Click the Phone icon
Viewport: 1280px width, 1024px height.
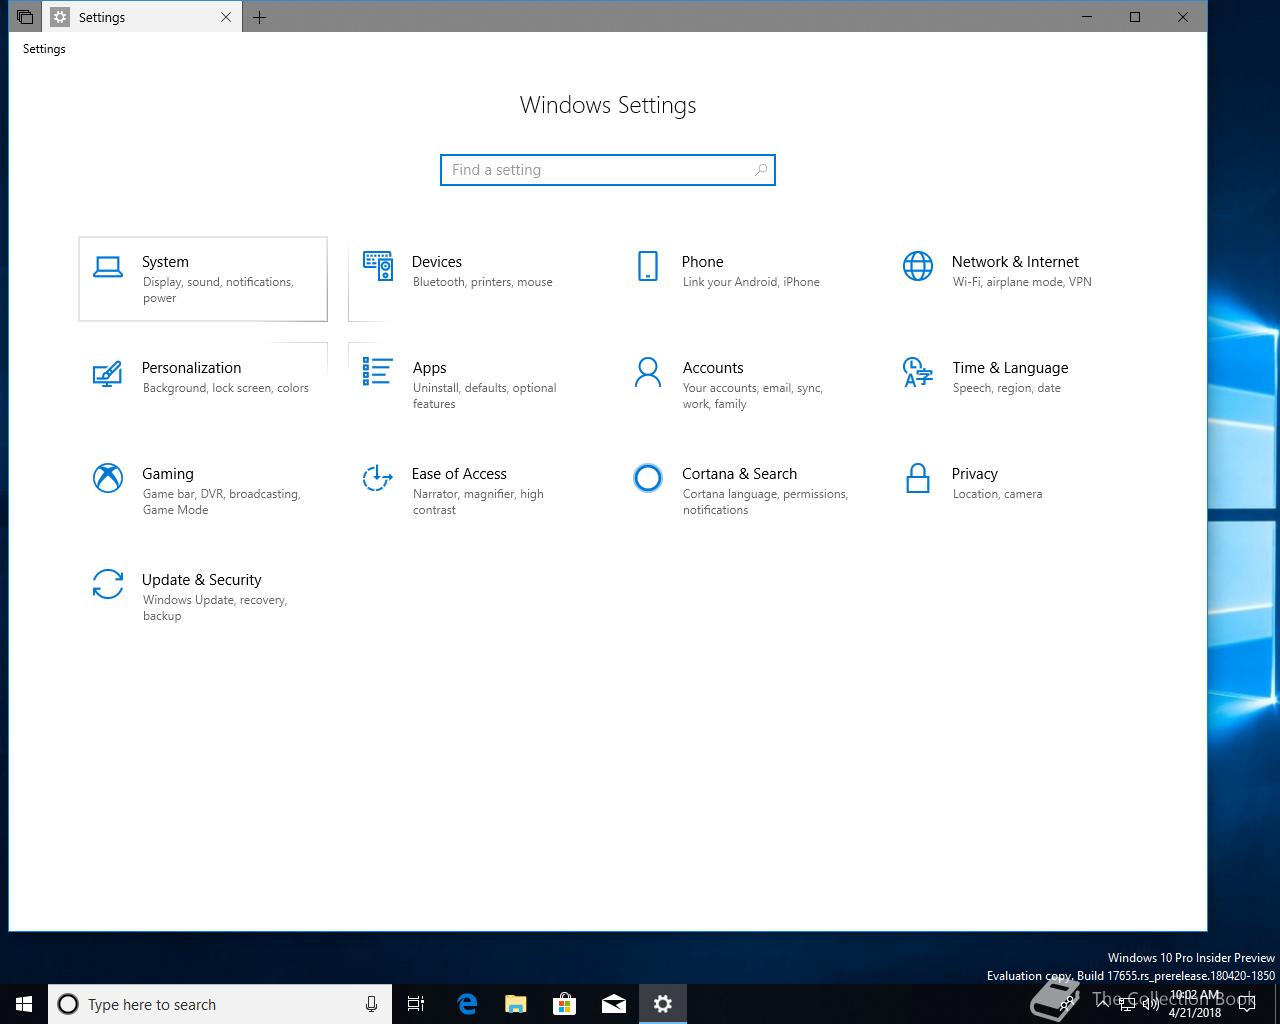(x=648, y=266)
